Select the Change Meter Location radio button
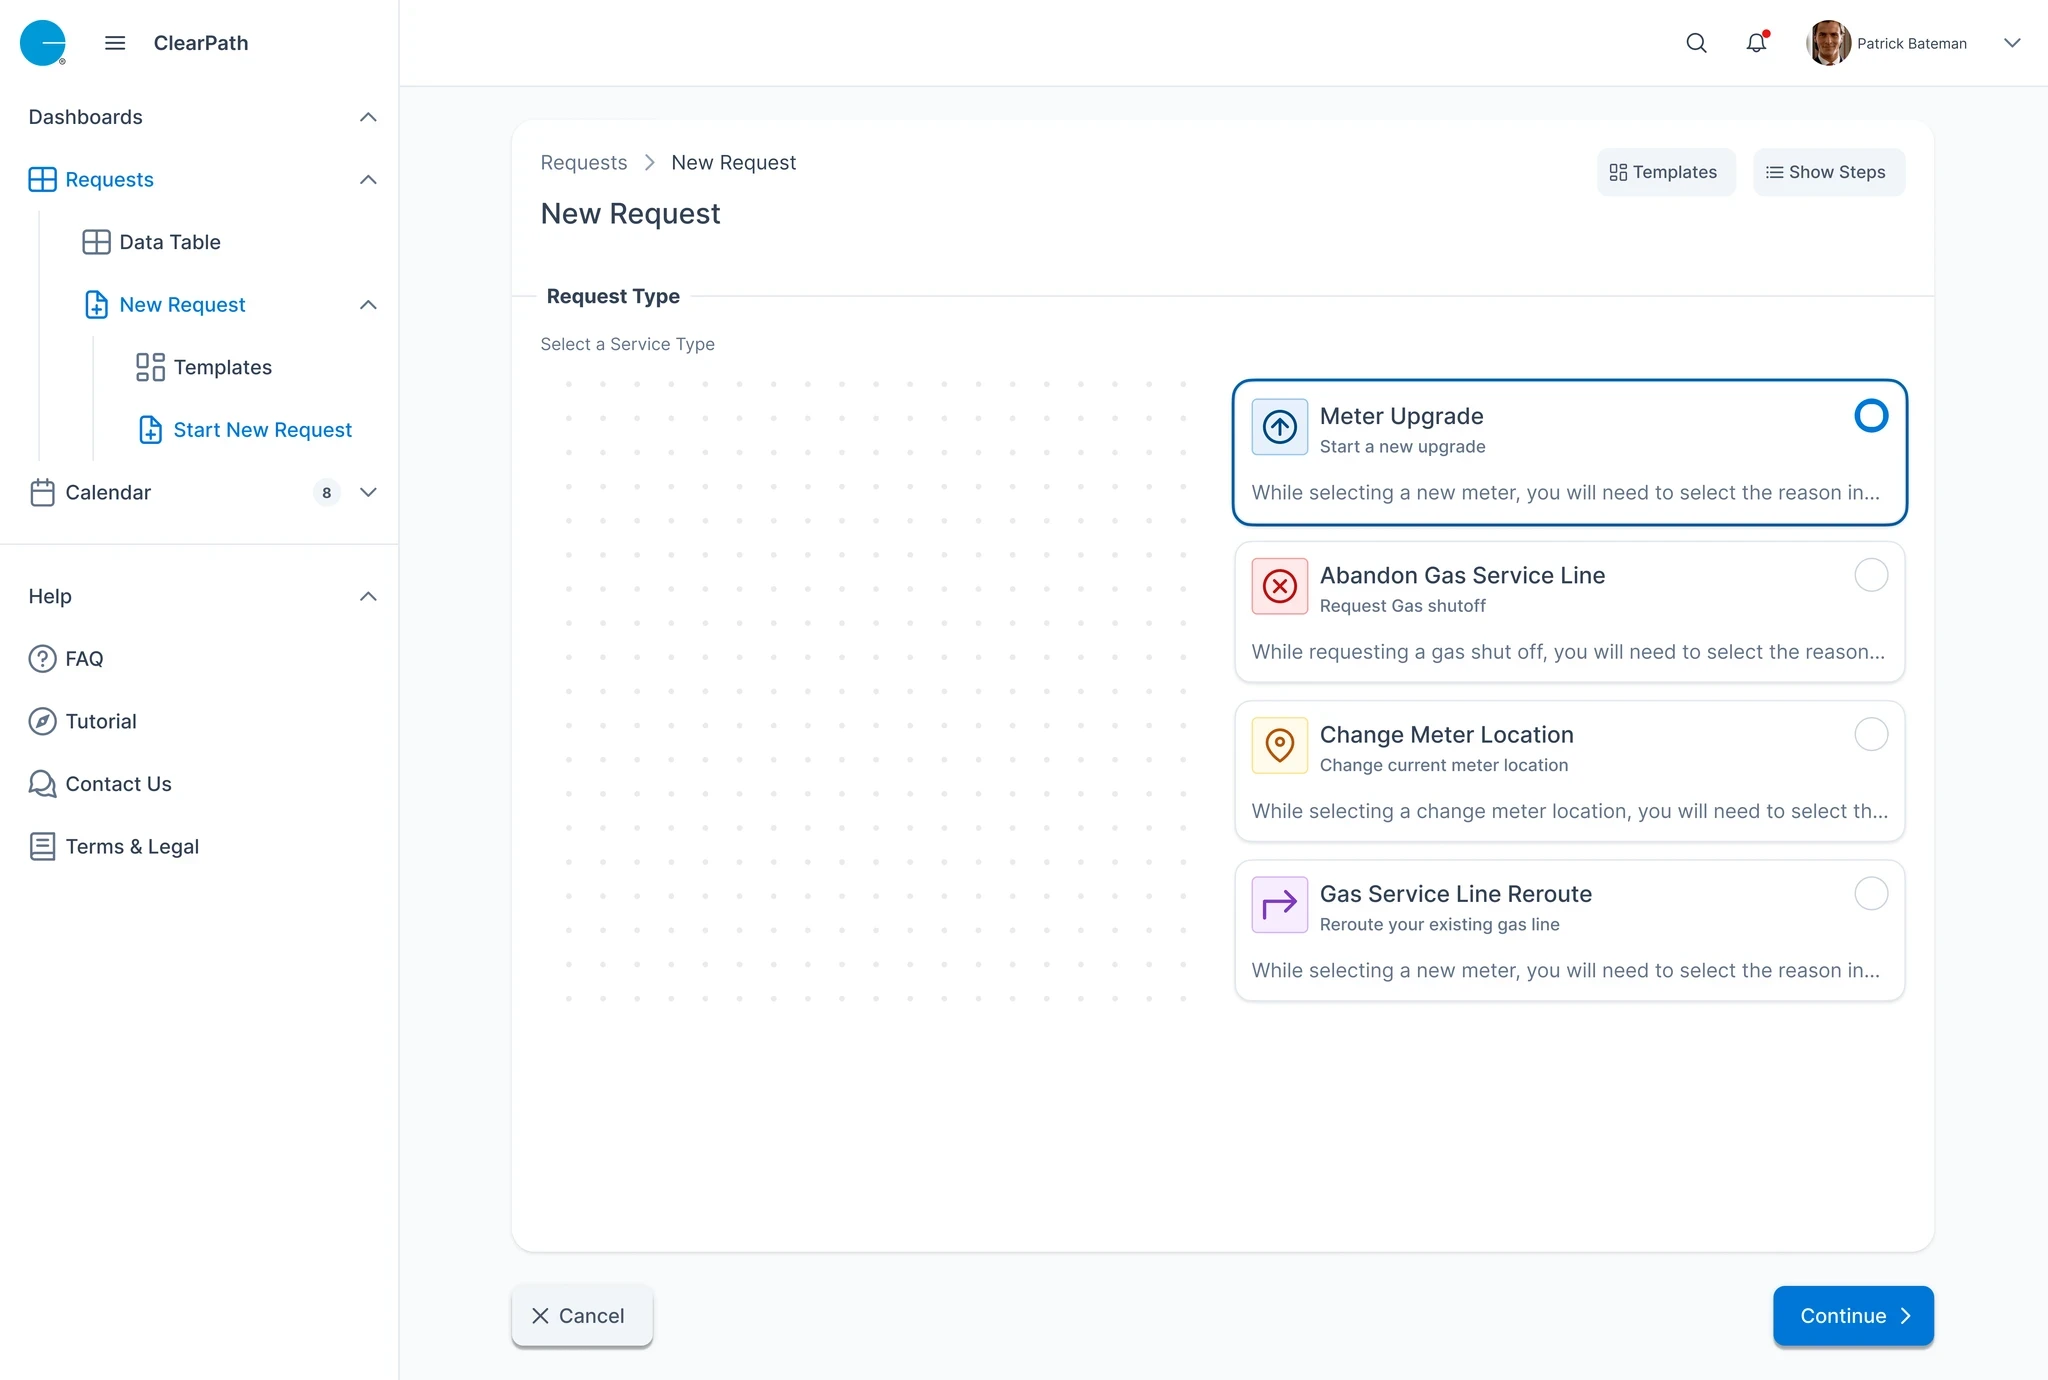The width and height of the screenshot is (2048, 1380). coord(1870,734)
